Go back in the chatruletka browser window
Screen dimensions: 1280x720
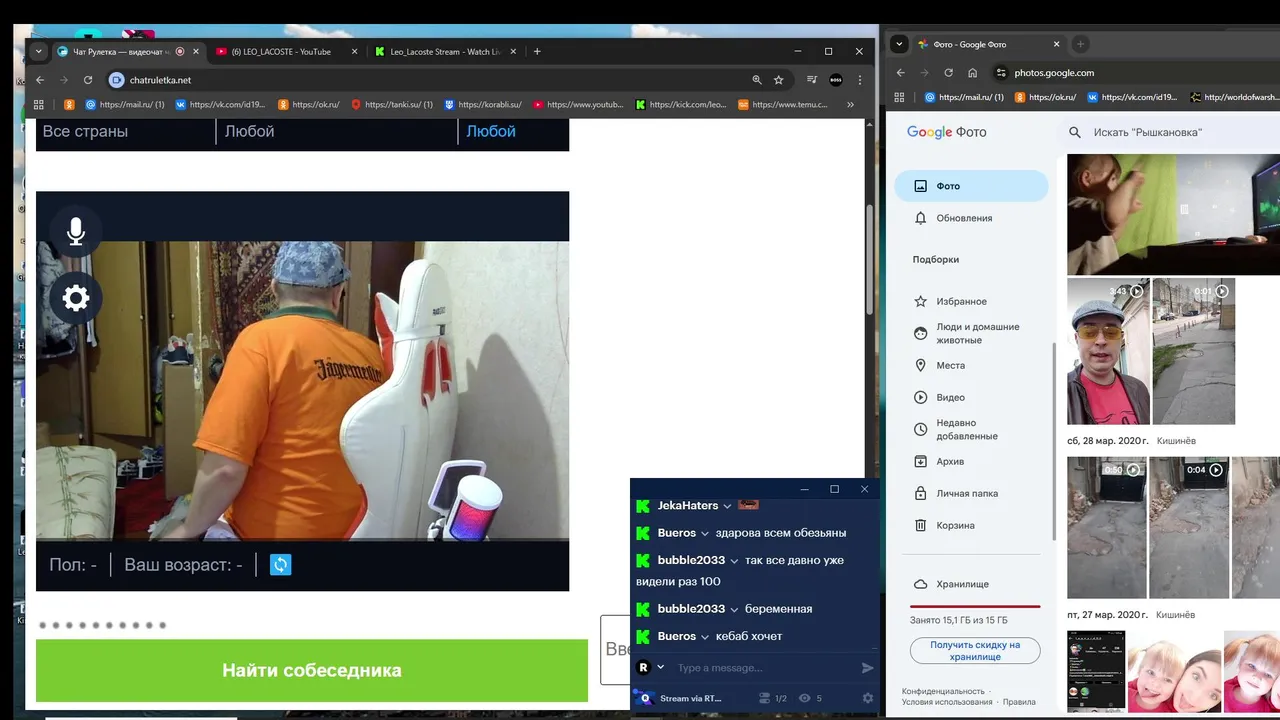(40, 80)
